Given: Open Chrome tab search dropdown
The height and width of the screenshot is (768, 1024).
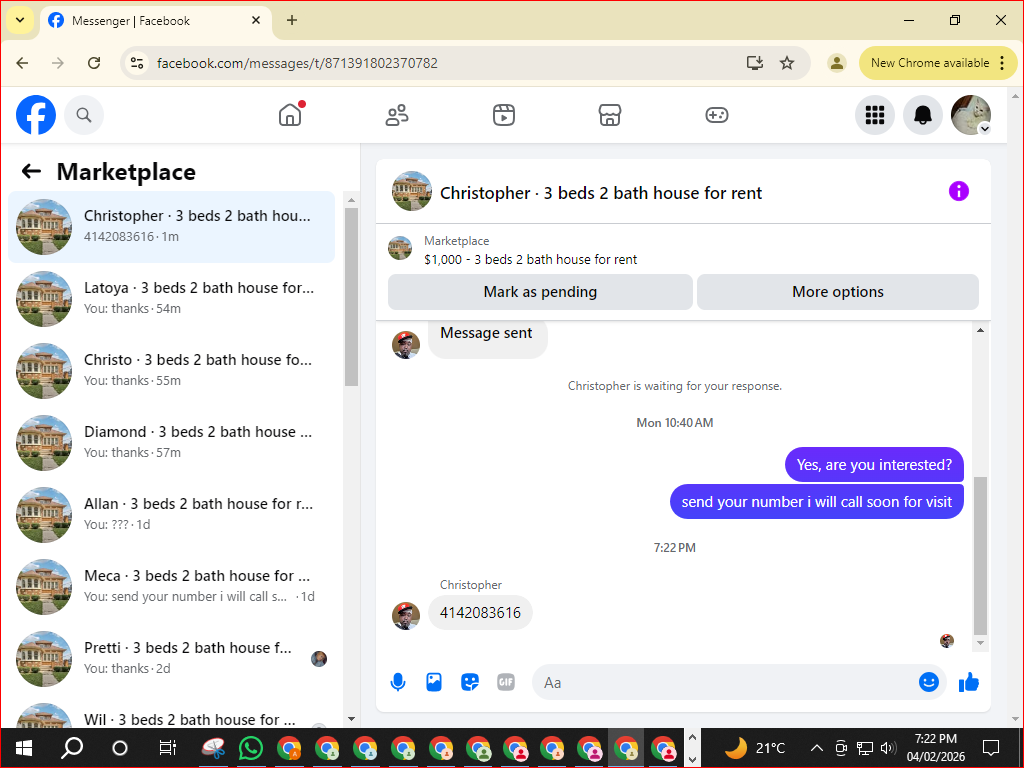Looking at the screenshot, I should pyautogui.click(x=20, y=20).
